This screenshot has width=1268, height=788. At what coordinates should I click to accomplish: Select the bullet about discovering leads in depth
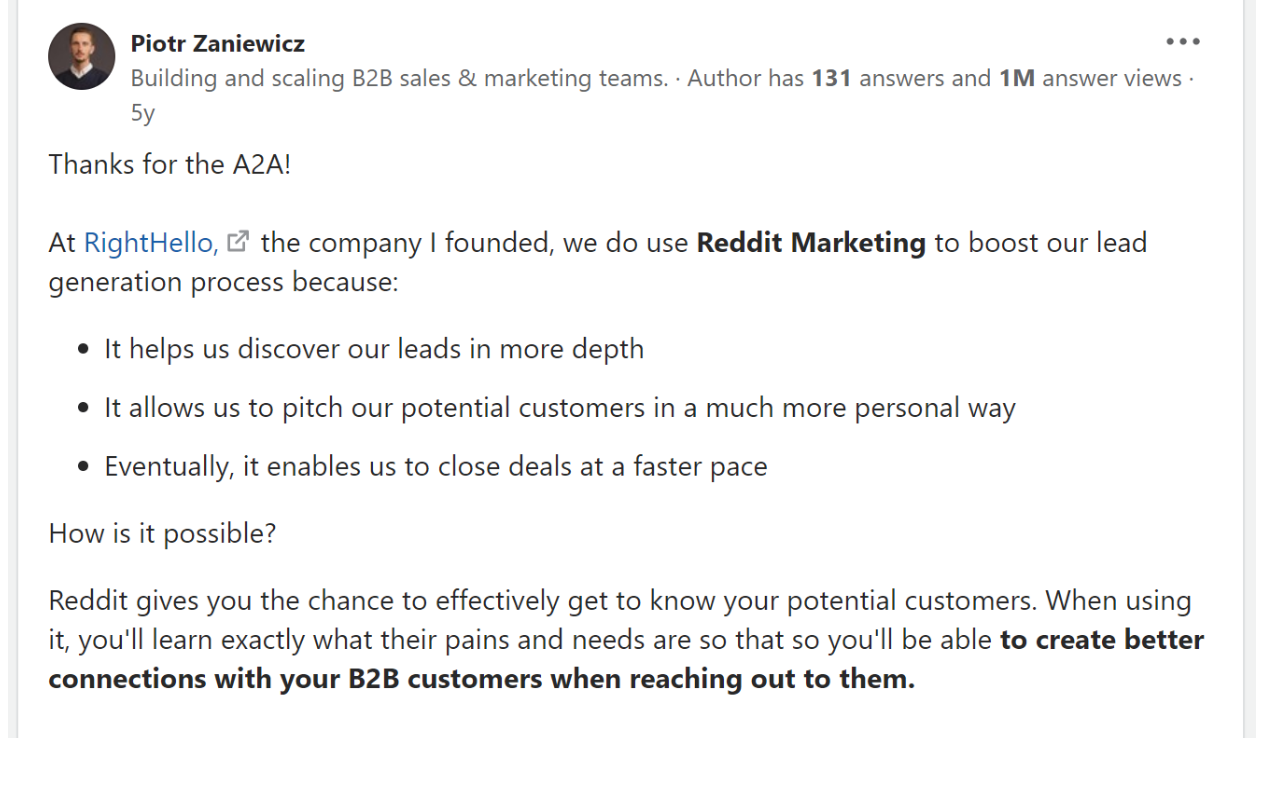[x=374, y=348]
